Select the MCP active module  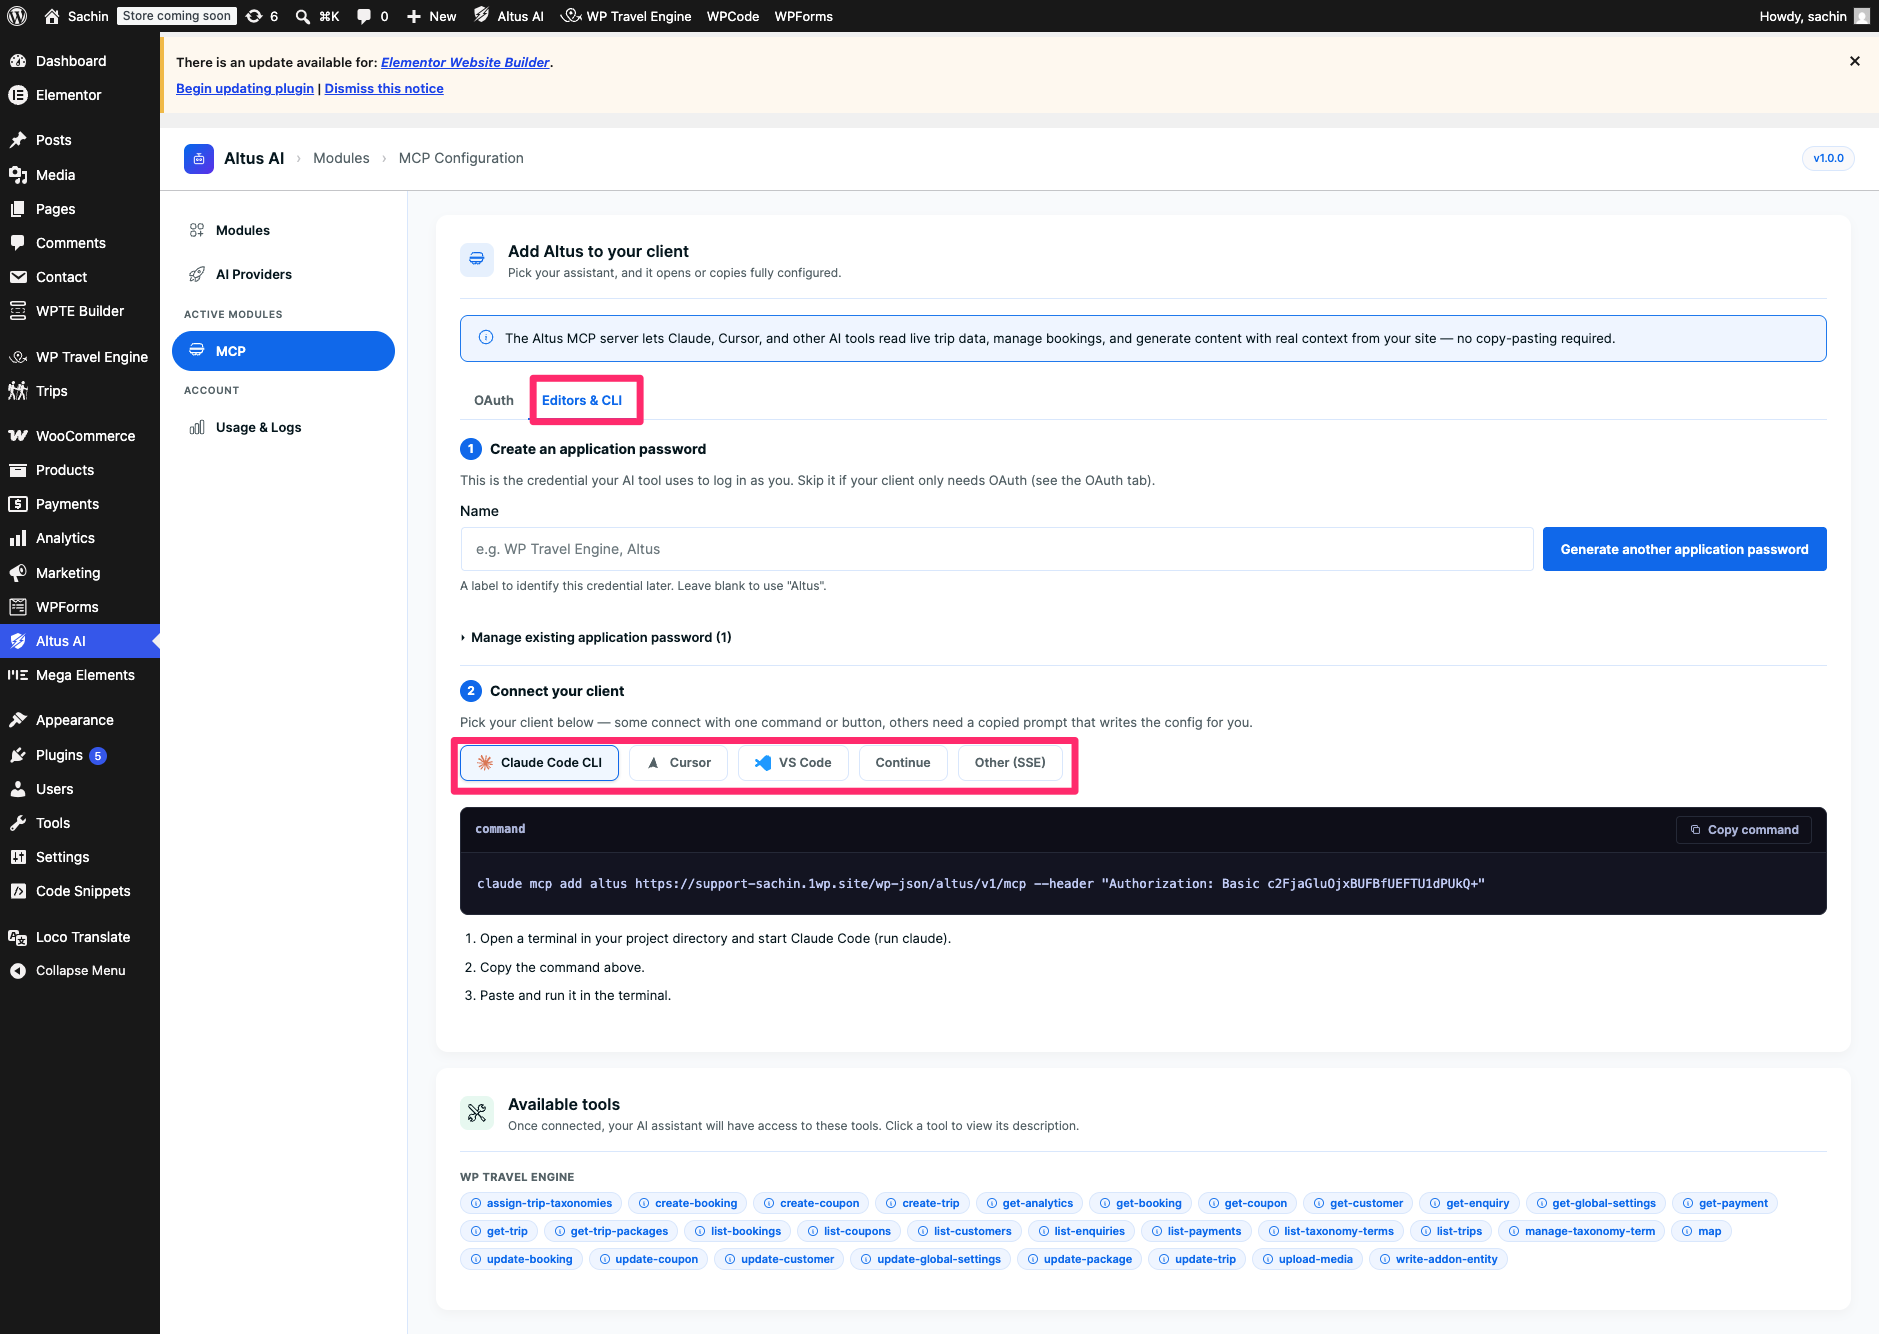pos(283,351)
